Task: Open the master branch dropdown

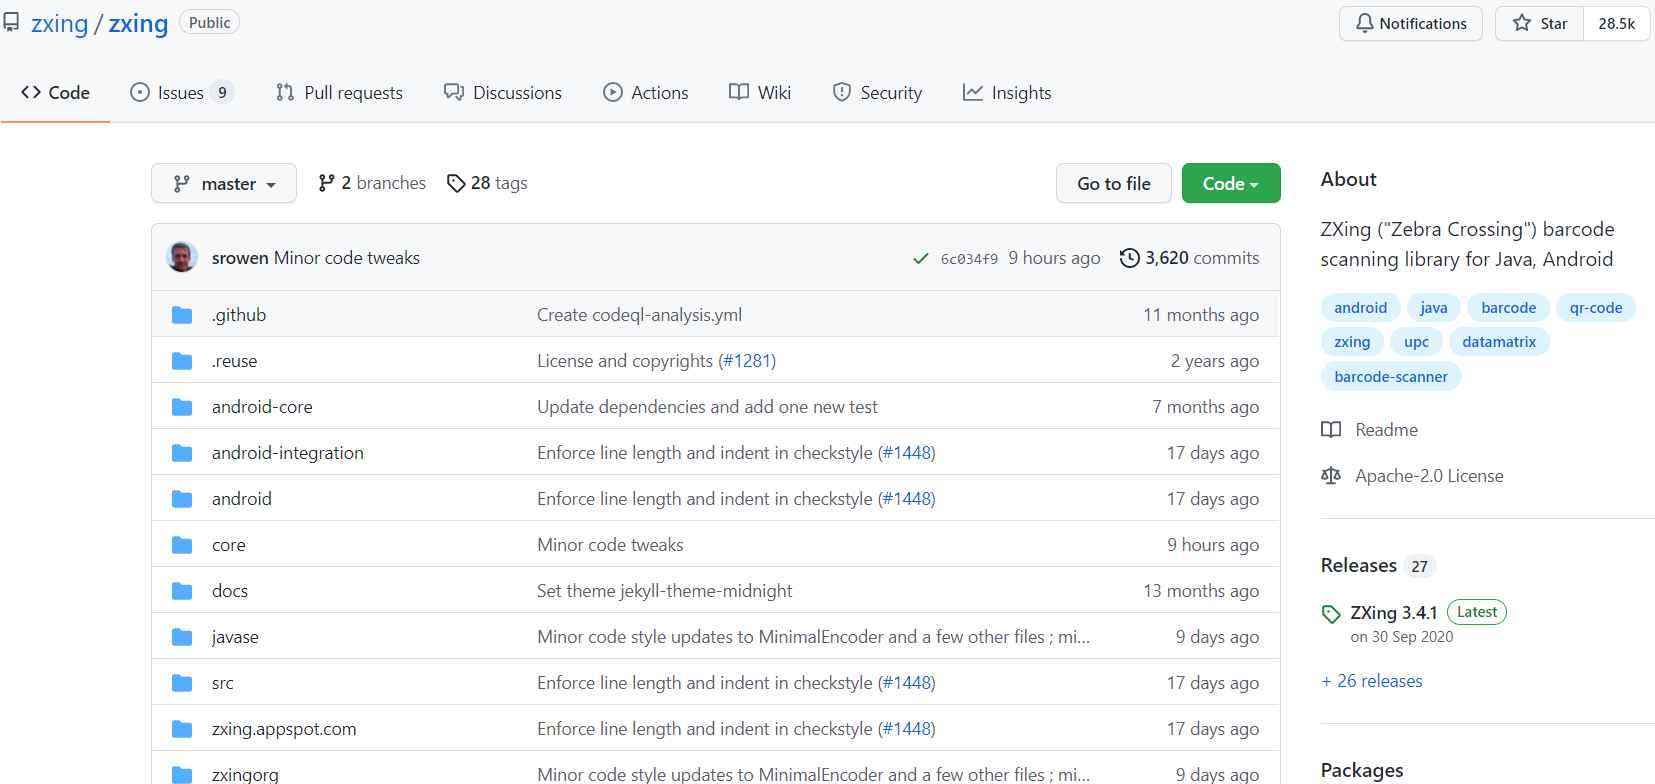Action: [x=224, y=183]
